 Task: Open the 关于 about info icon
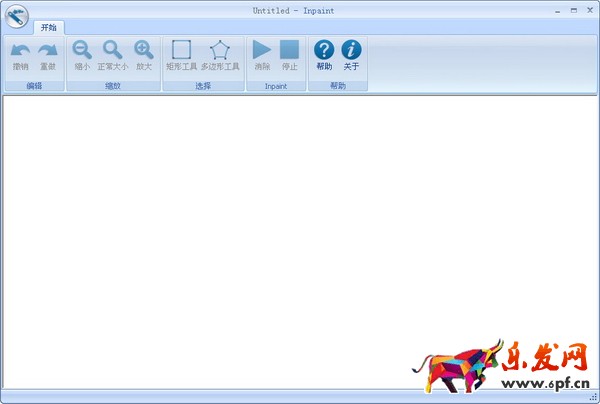click(x=351, y=51)
